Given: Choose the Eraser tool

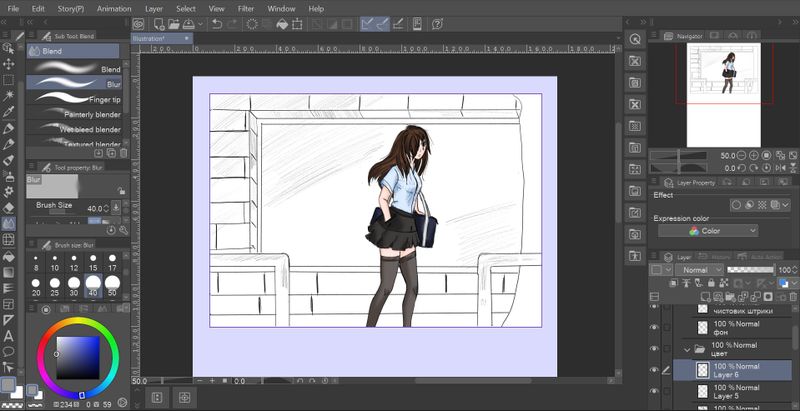Looking at the screenshot, I should click(8, 208).
